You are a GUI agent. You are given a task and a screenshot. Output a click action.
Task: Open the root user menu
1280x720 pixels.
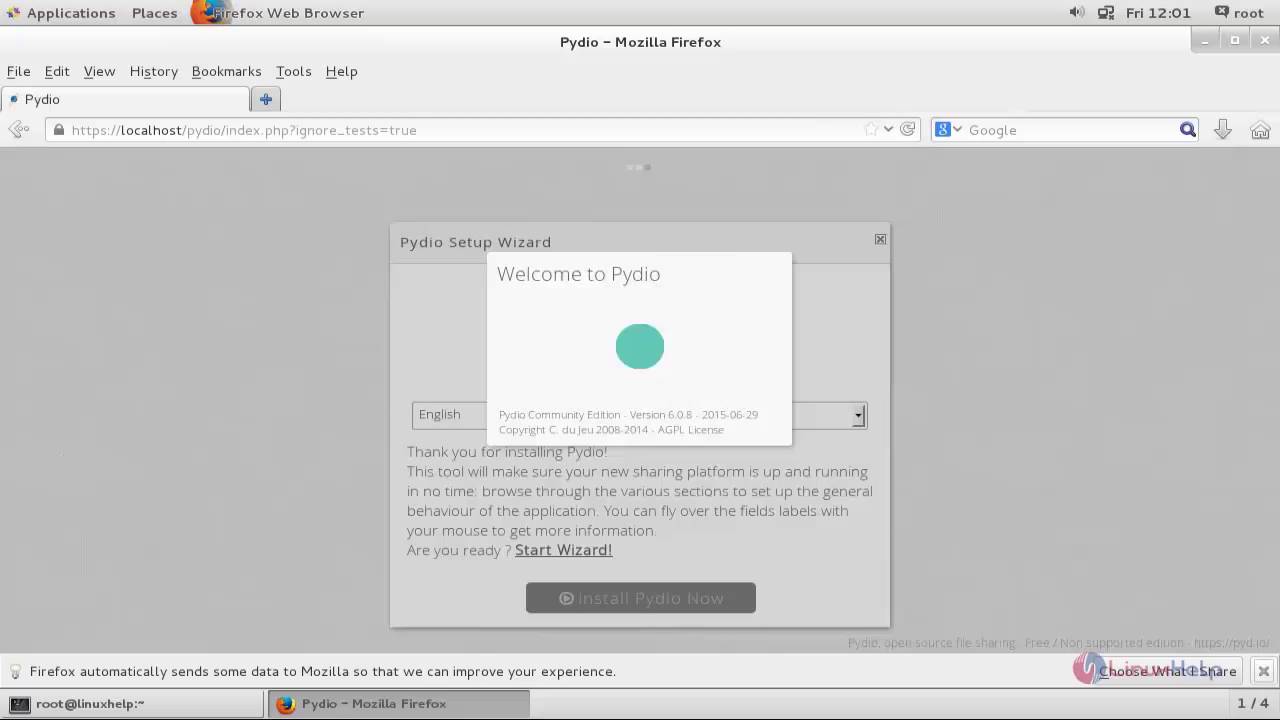tap(1239, 13)
